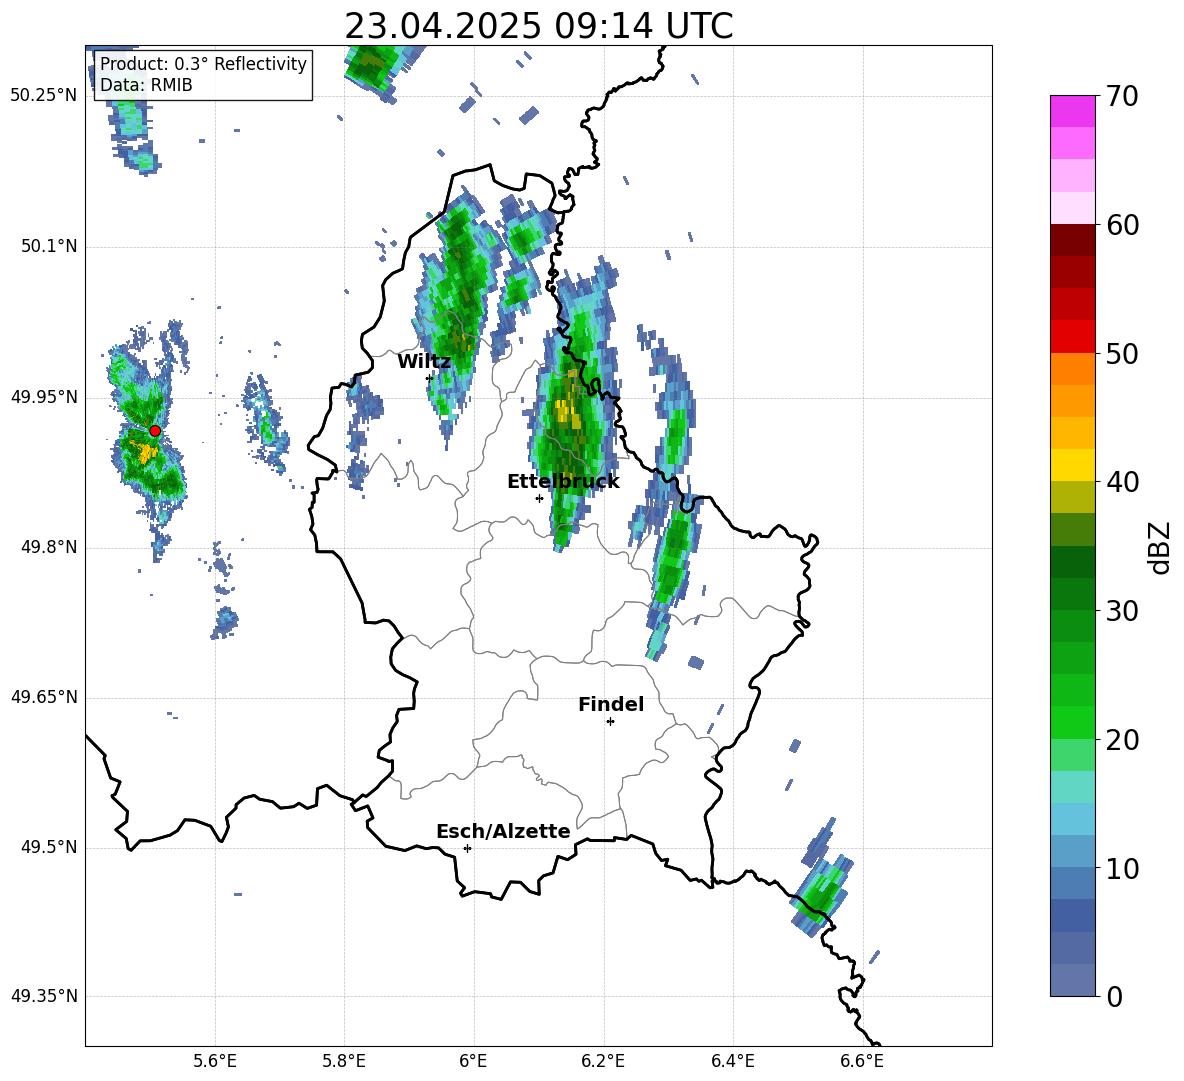Click the colorbar tick value 60
Viewport: 1184px width, 1081px height.
pyautogui.click(x=1122, y=225)
